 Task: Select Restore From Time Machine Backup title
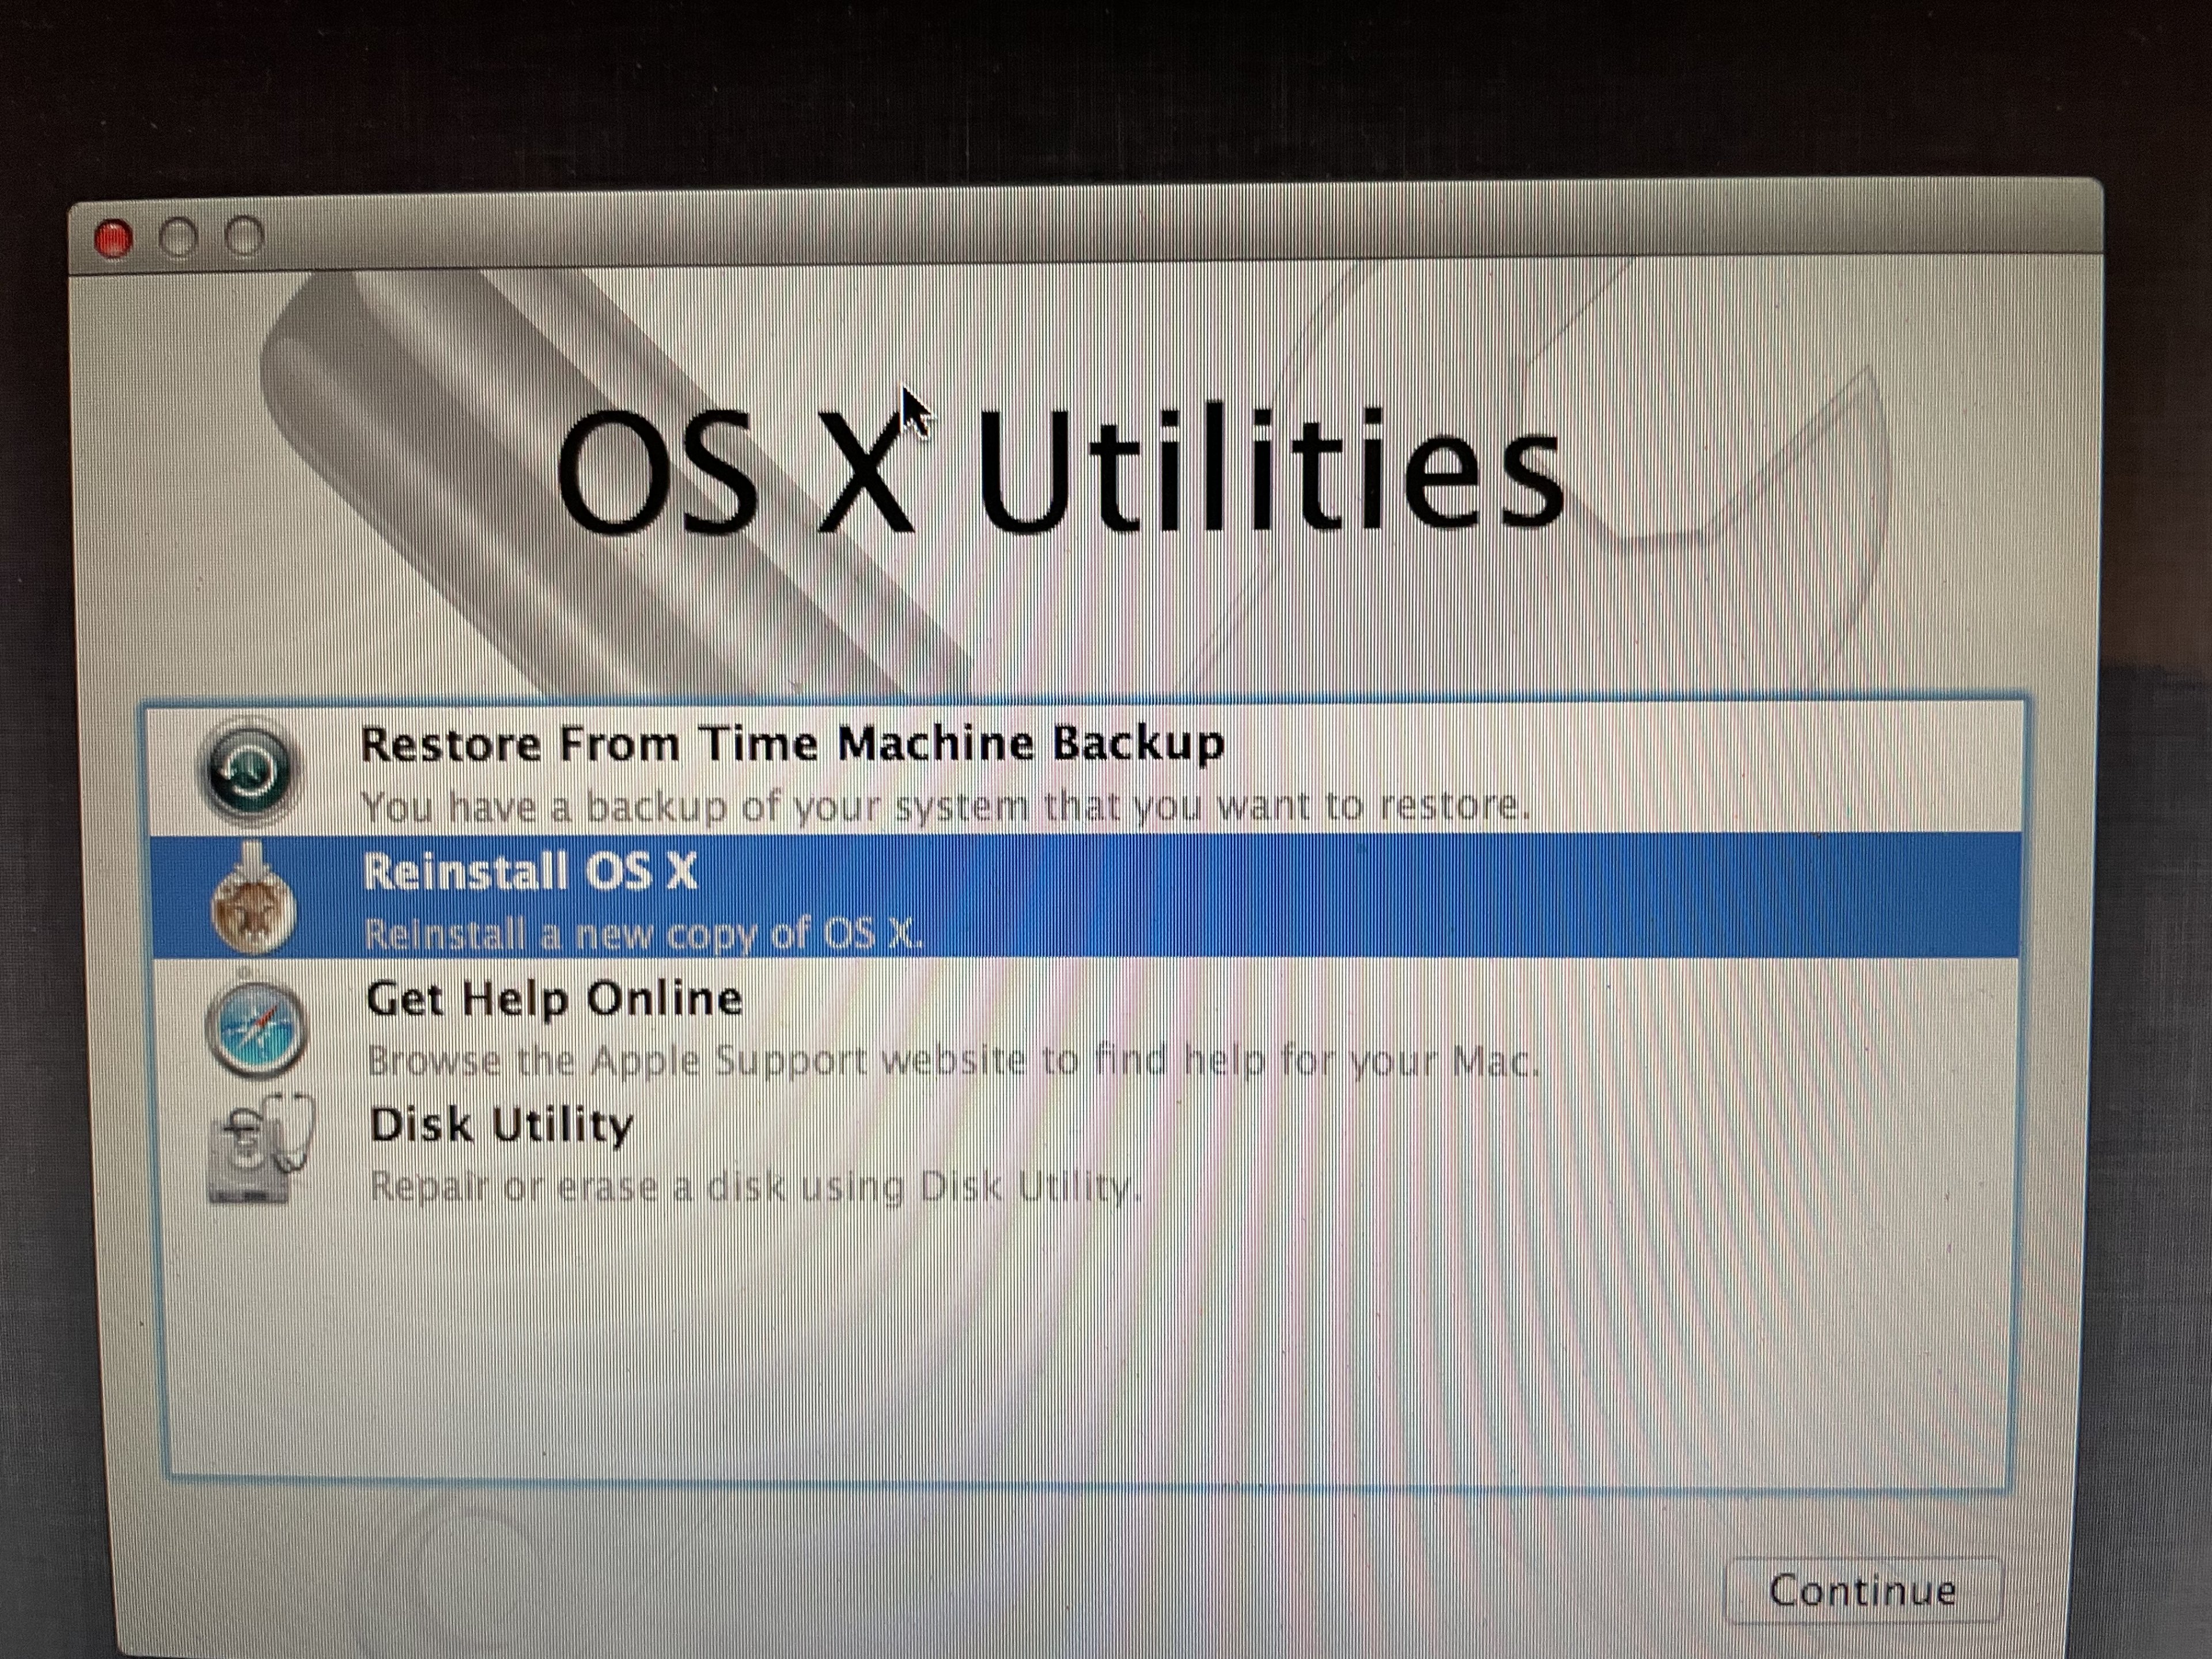[x=792, y=744]
